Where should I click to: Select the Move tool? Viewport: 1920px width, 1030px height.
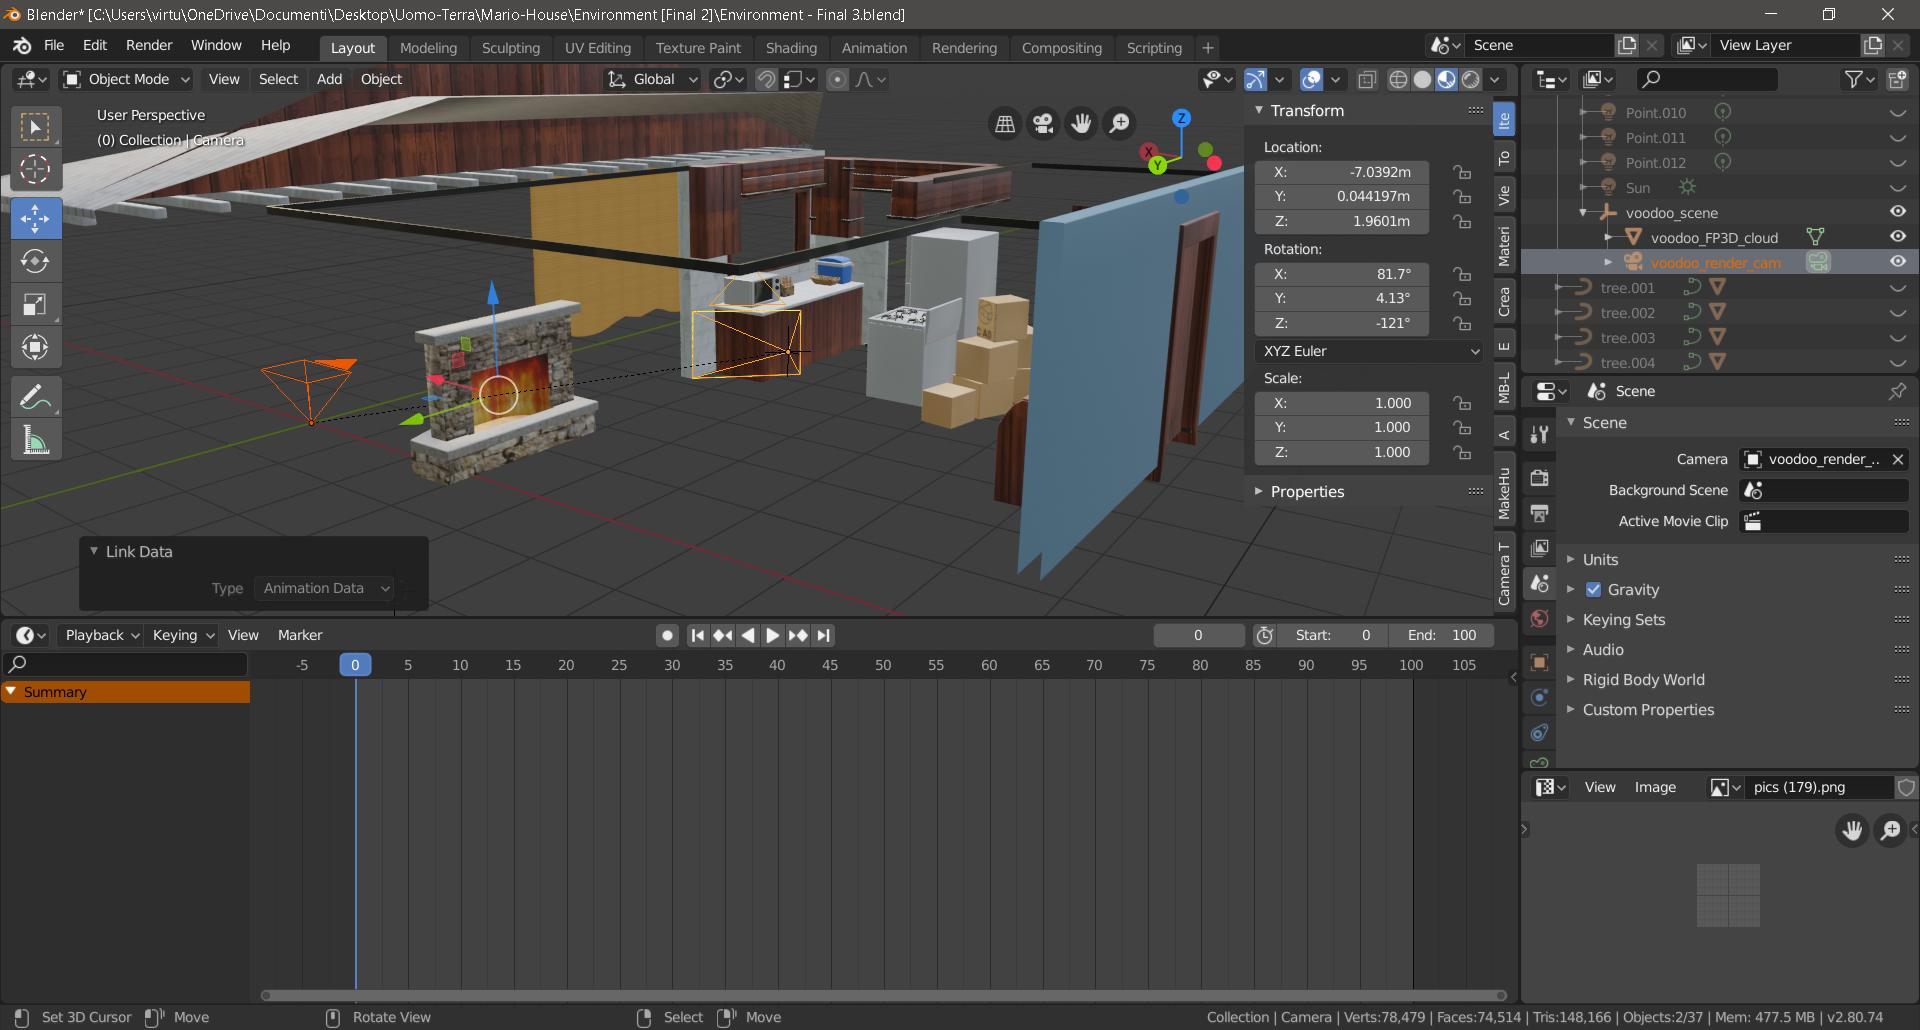[x=35, y=218]
